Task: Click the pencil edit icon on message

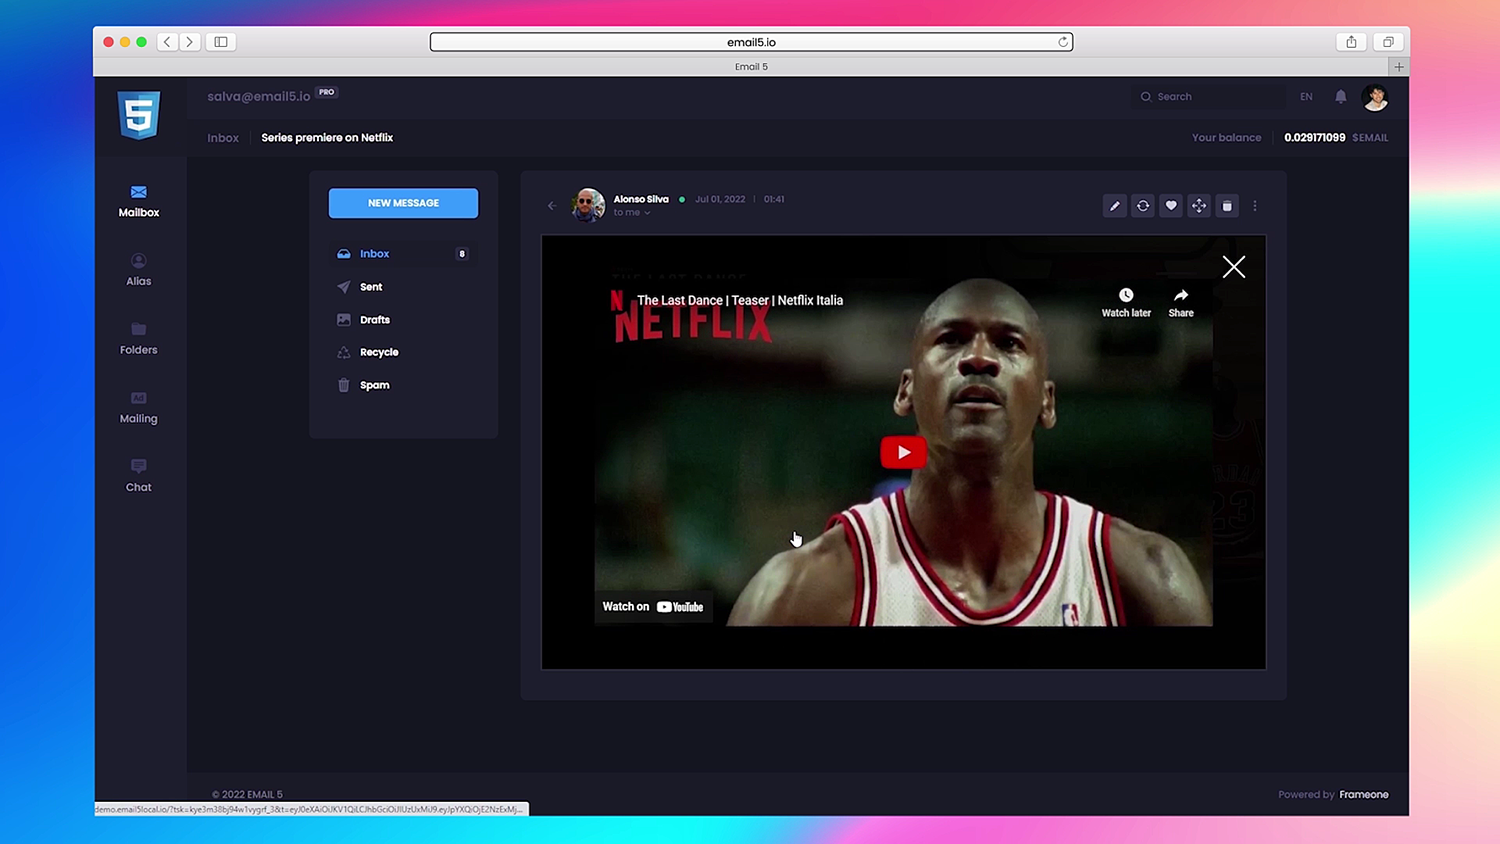Action: coord(1114,206)
